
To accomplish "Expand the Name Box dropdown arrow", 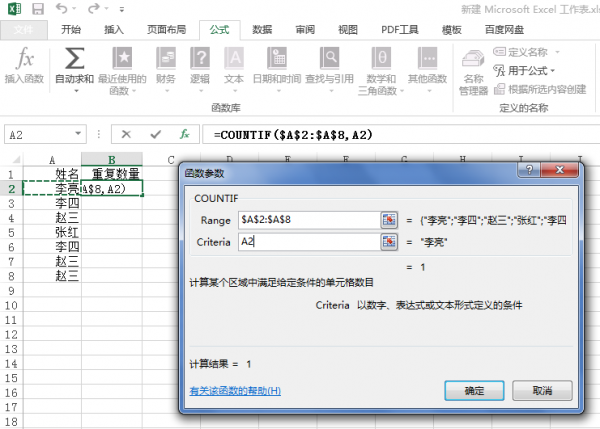I will 78,134.
